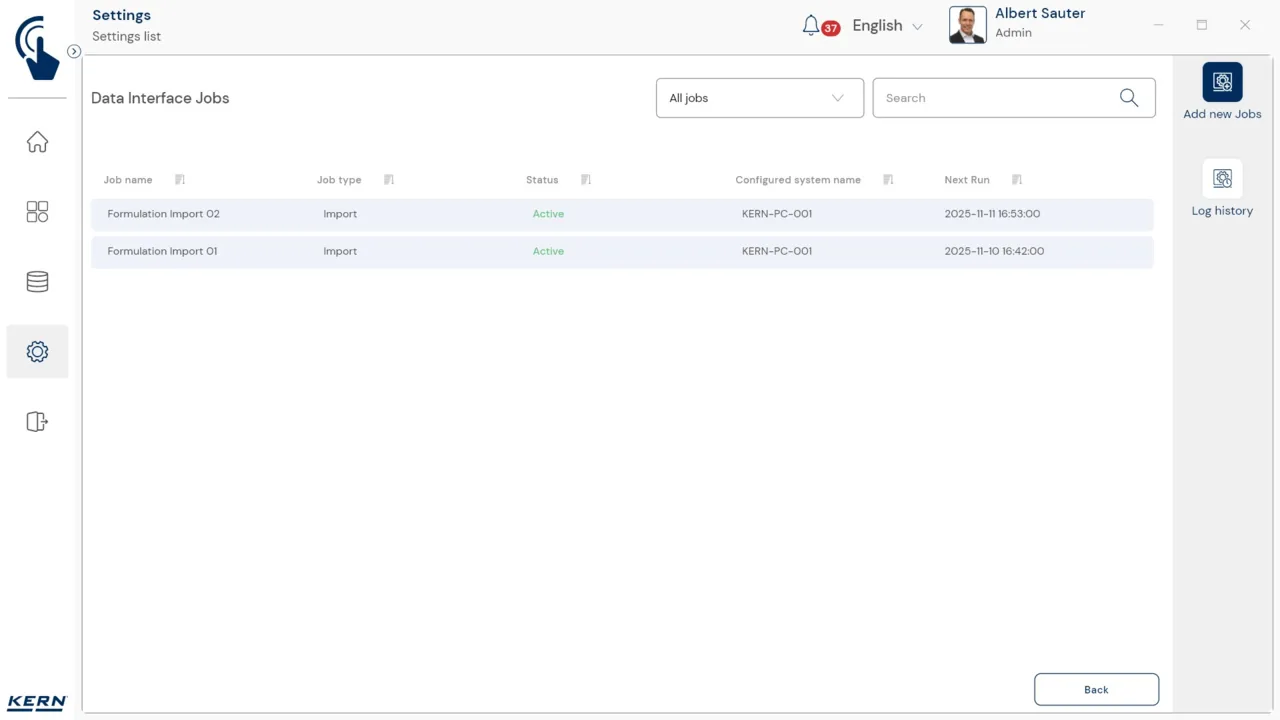Open the Home icon in sidebar
The image size is (1280, 720).
coord(37,142)
